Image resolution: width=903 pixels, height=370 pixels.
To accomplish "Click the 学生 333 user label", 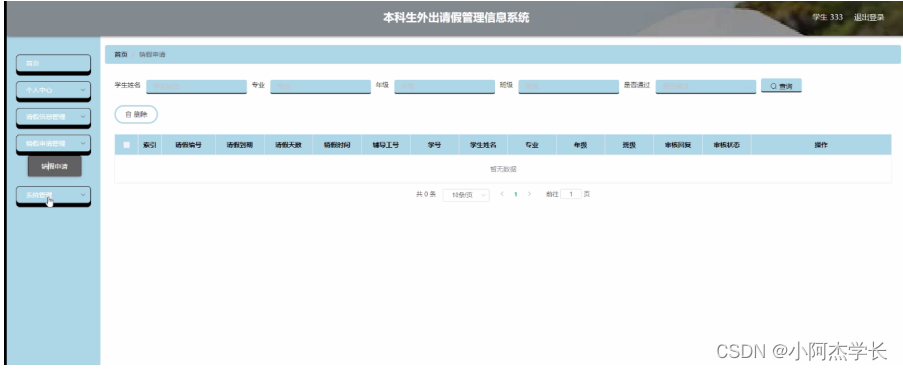I will click(x=828, y=17).
